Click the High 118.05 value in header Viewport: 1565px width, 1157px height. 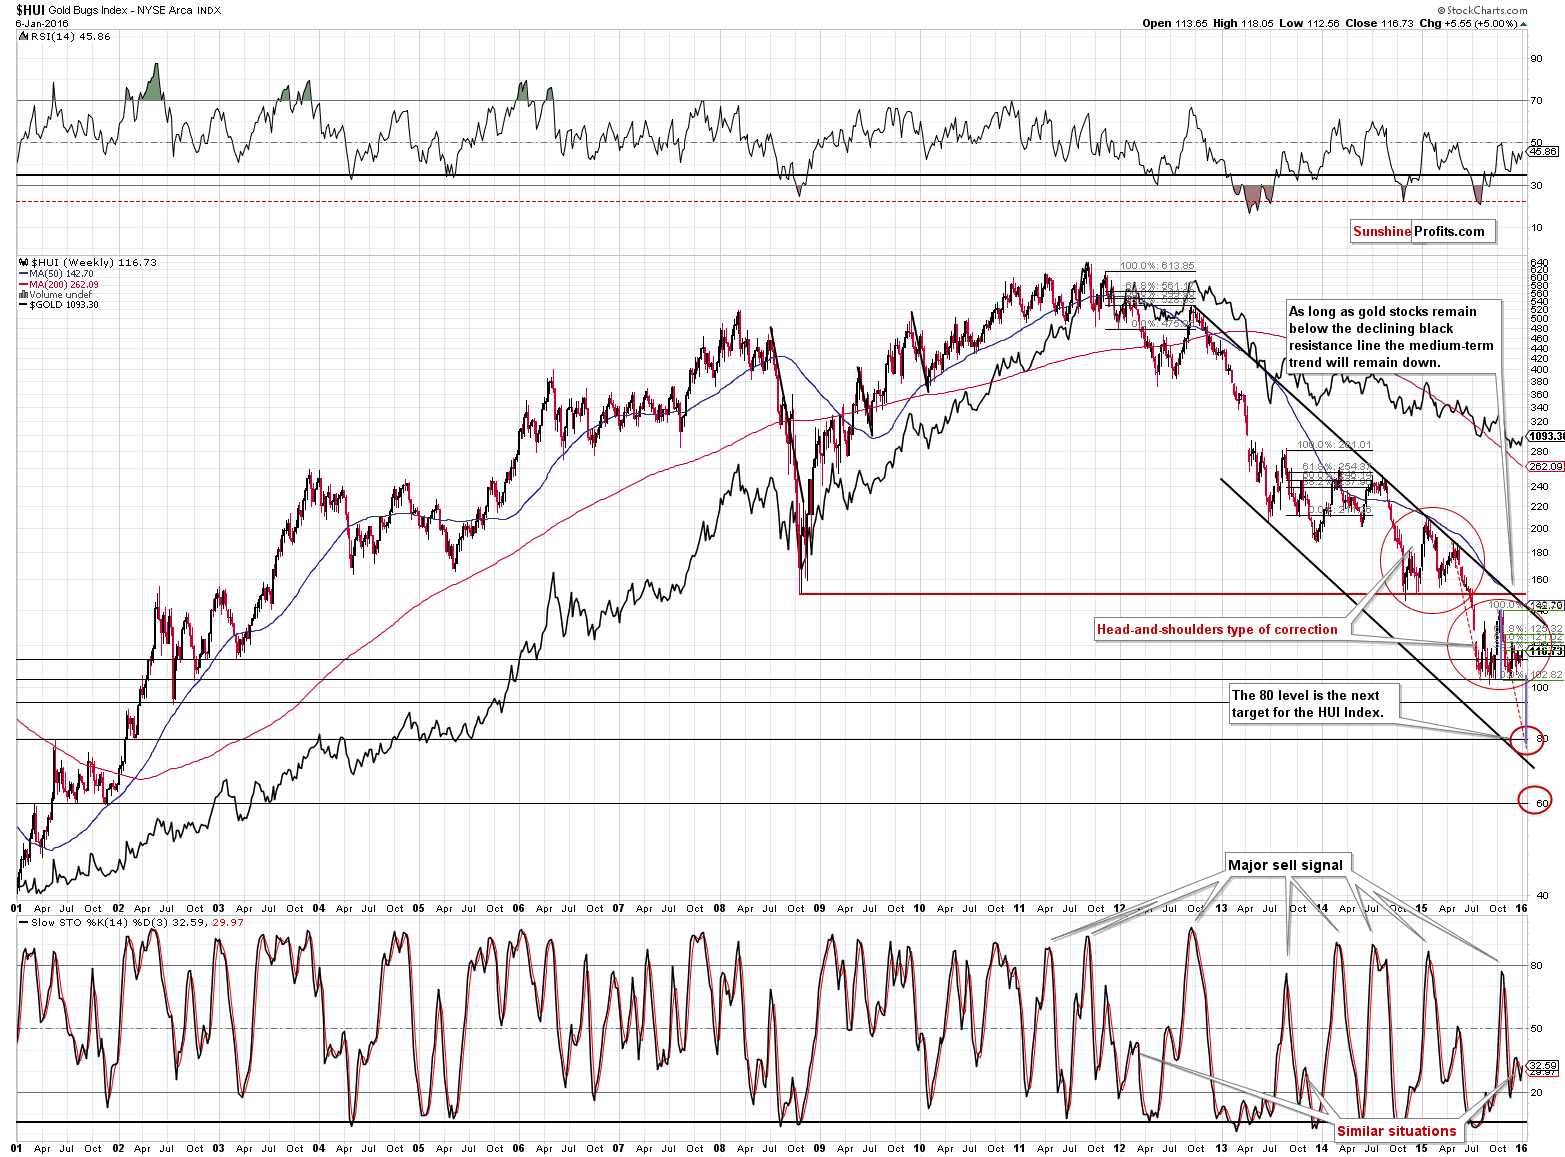[1244, 23]
